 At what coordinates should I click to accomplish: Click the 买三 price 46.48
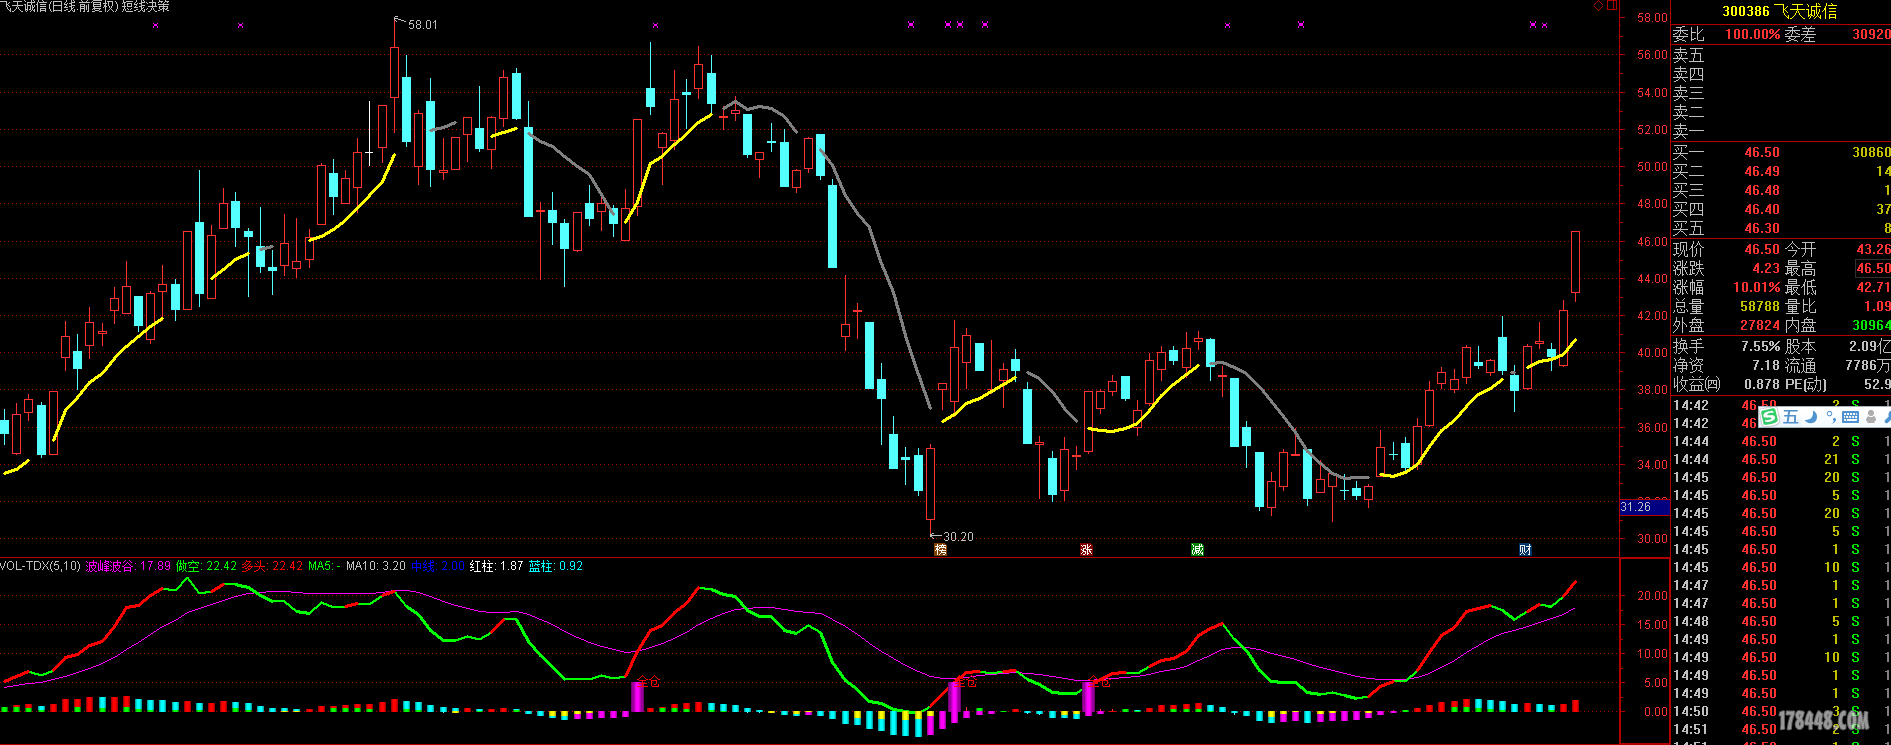pos(1762,191)
